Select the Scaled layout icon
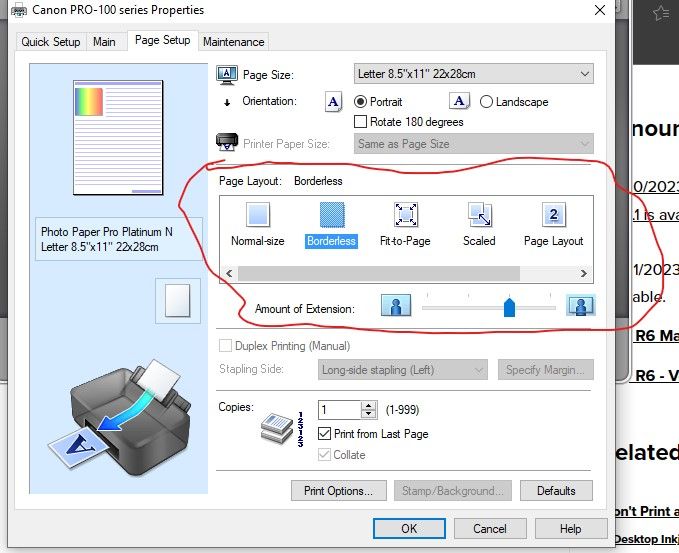The height and width of the screenshot is (553, 679). pyautogui.click(x=479, y=214)
